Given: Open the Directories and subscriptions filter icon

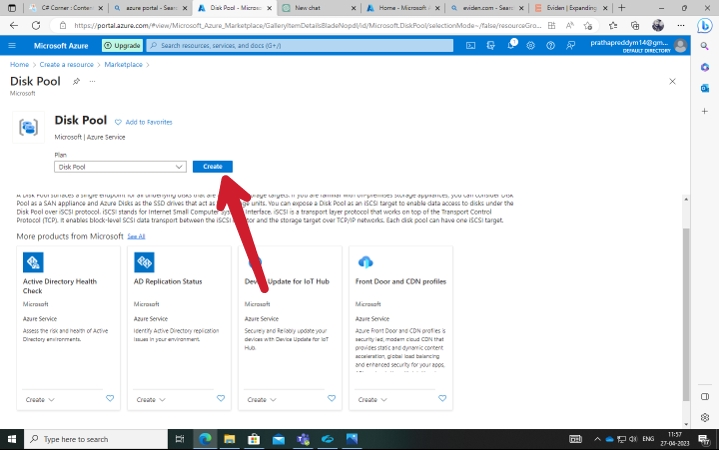Looking at the screenshot, I should click(x=491, y=45).
